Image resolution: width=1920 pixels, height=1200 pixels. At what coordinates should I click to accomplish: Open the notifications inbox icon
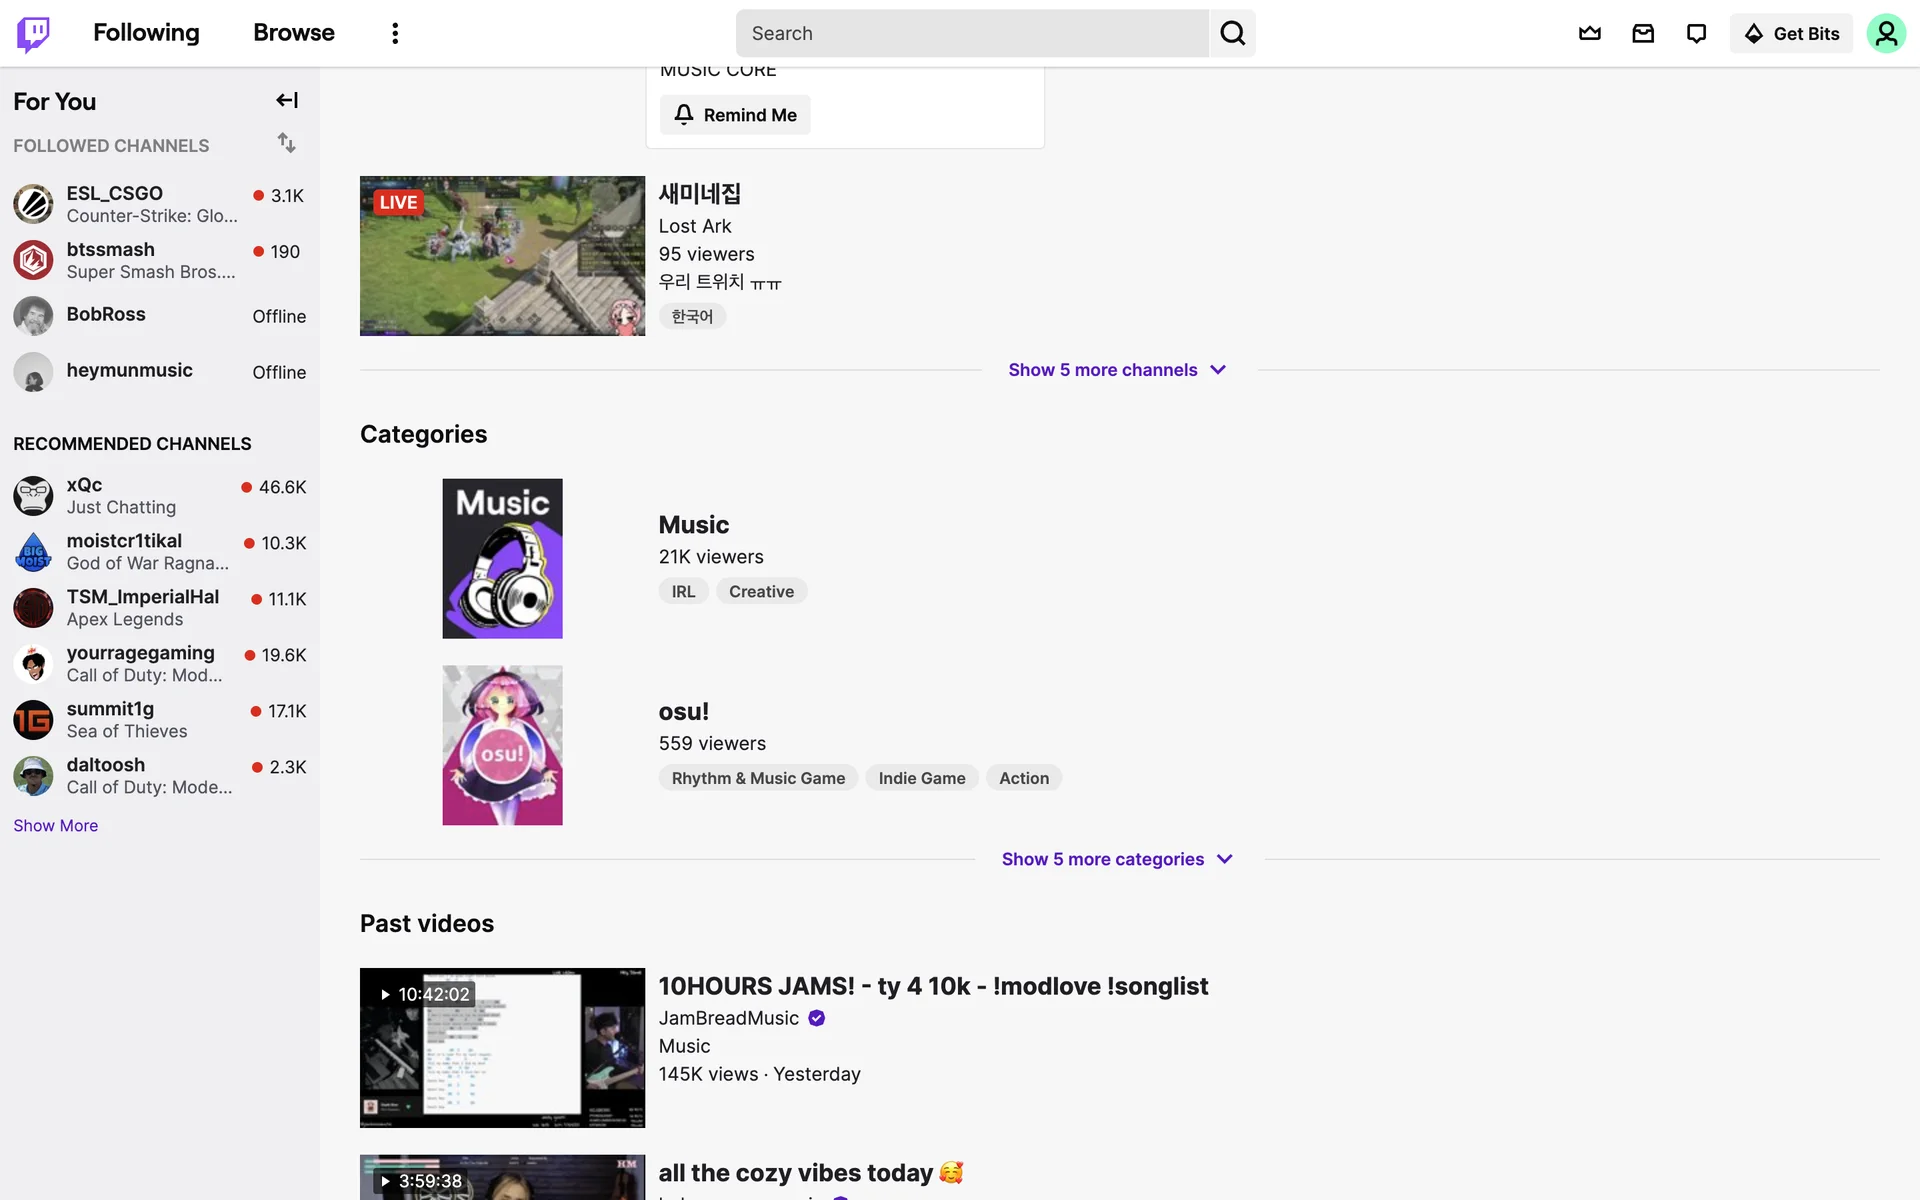[1643, 33]
